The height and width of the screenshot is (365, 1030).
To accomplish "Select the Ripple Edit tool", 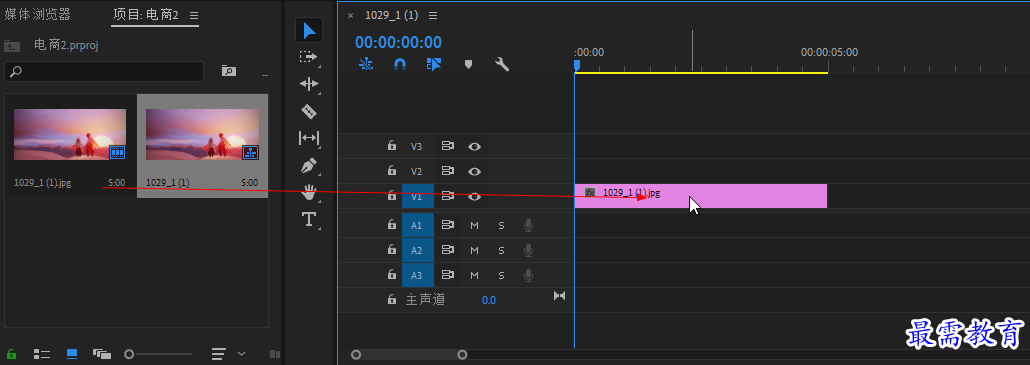I will pos(309,84).
